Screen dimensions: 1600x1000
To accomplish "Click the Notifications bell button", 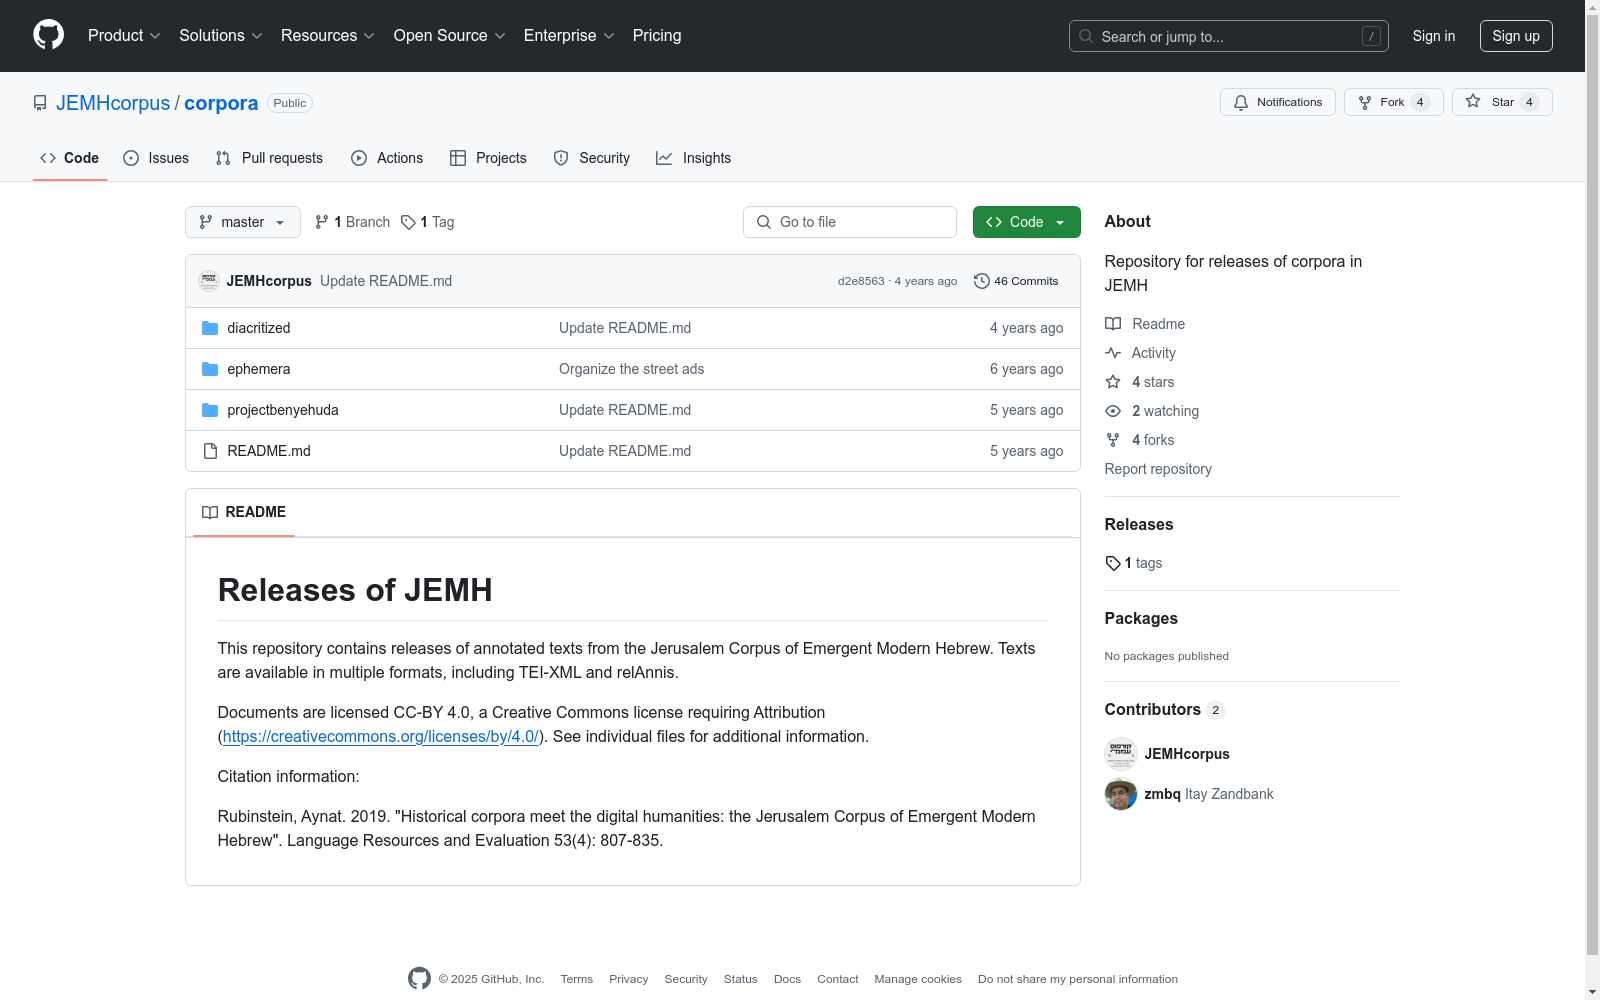I will pos(1277,102).
